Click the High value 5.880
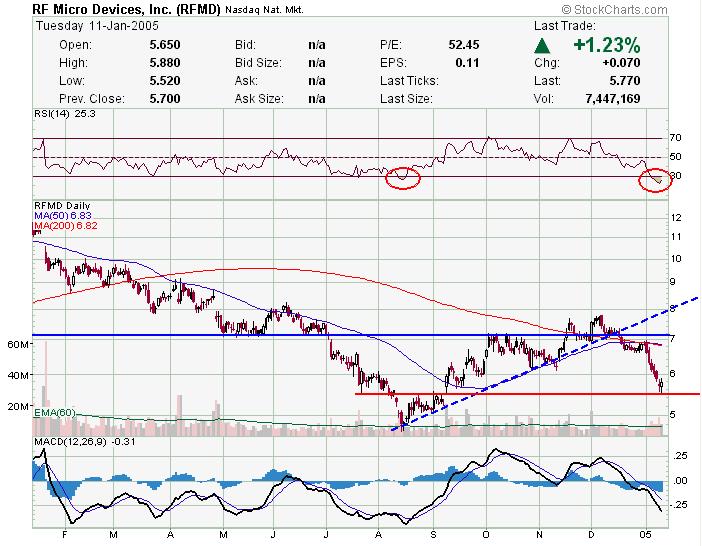The image size is (702, 546). [x=165, y=63]
